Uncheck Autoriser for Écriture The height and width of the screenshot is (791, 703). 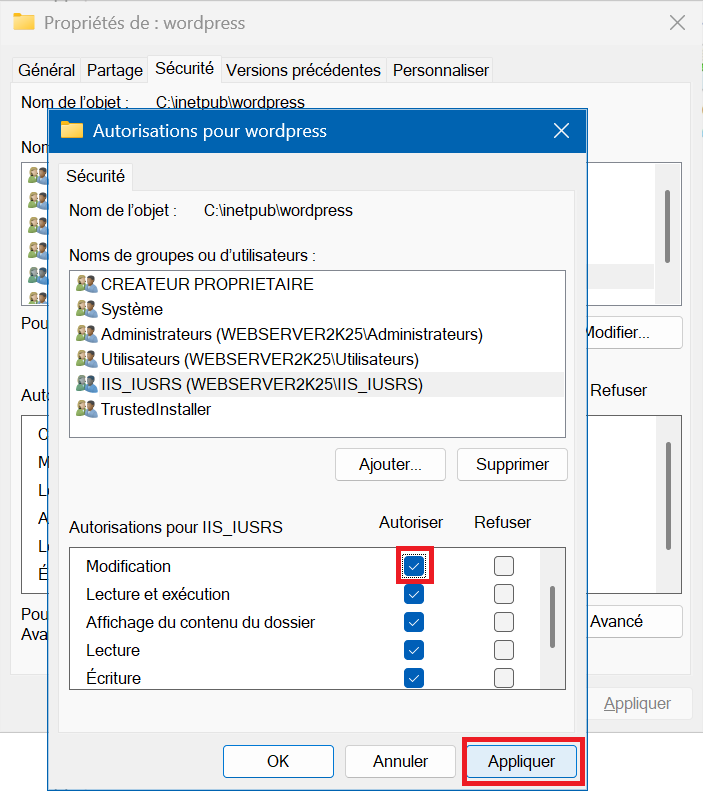[x=414, y=678]
